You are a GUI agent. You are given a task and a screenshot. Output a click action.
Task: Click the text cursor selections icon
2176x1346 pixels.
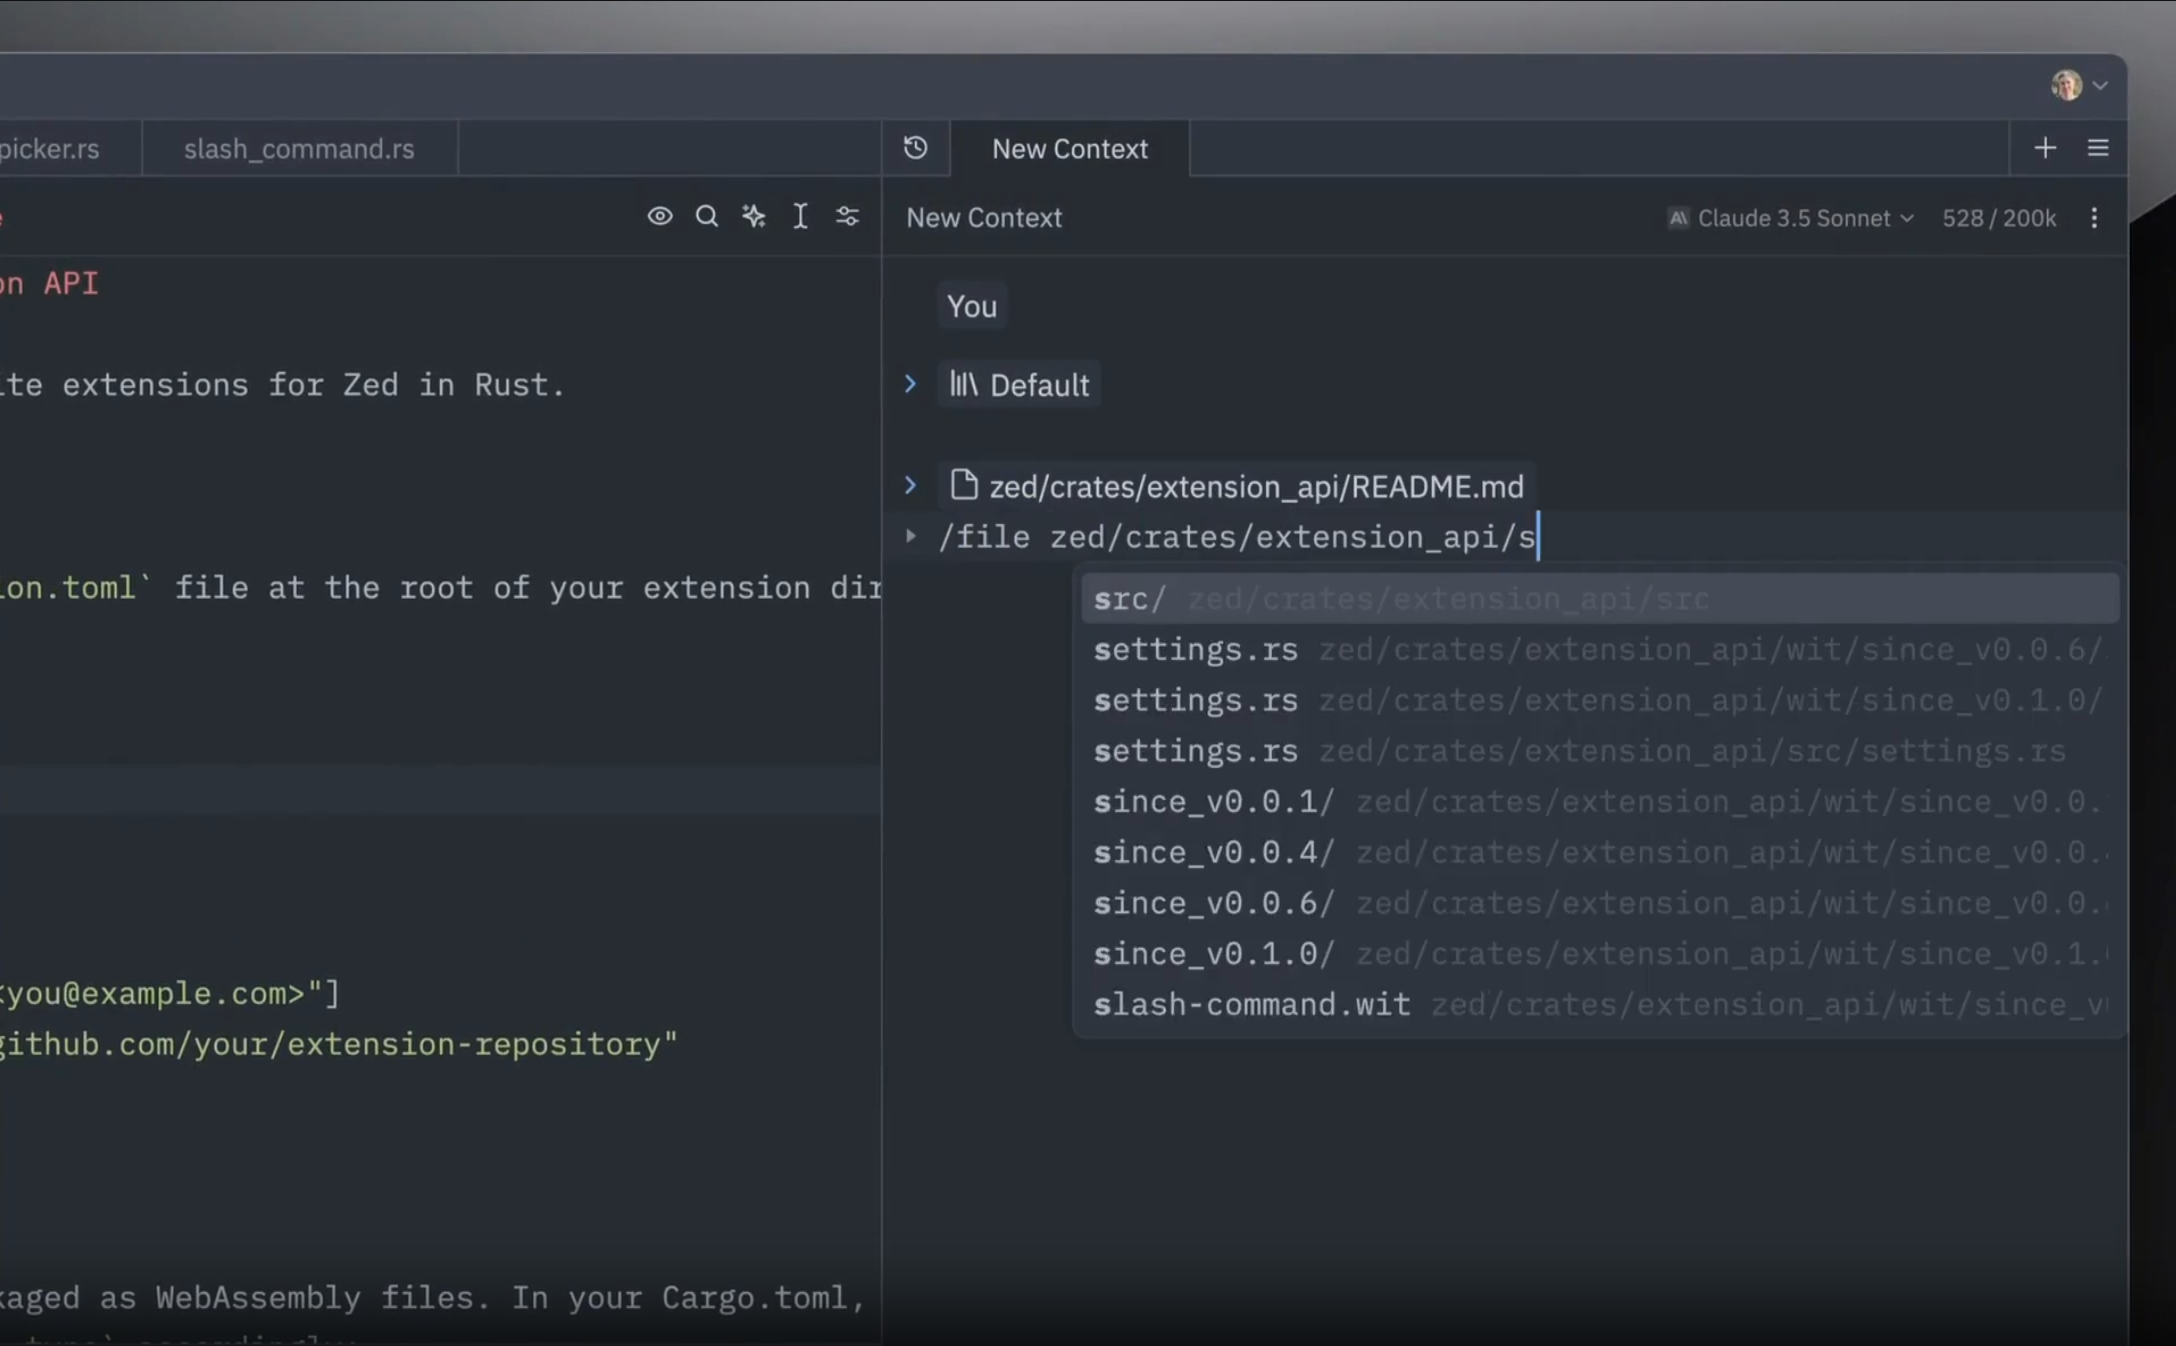point(800,216)
